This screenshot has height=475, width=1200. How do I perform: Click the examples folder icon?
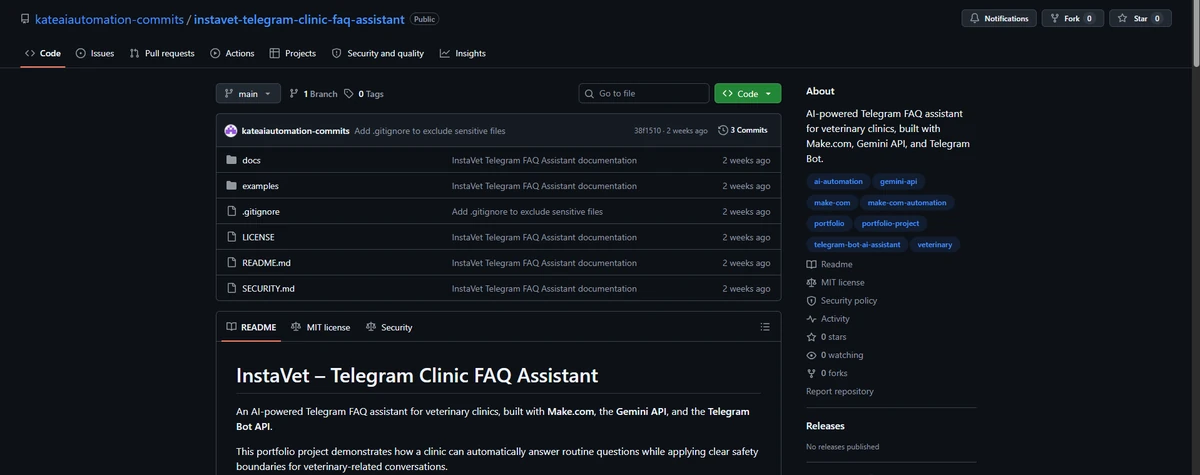232,186
